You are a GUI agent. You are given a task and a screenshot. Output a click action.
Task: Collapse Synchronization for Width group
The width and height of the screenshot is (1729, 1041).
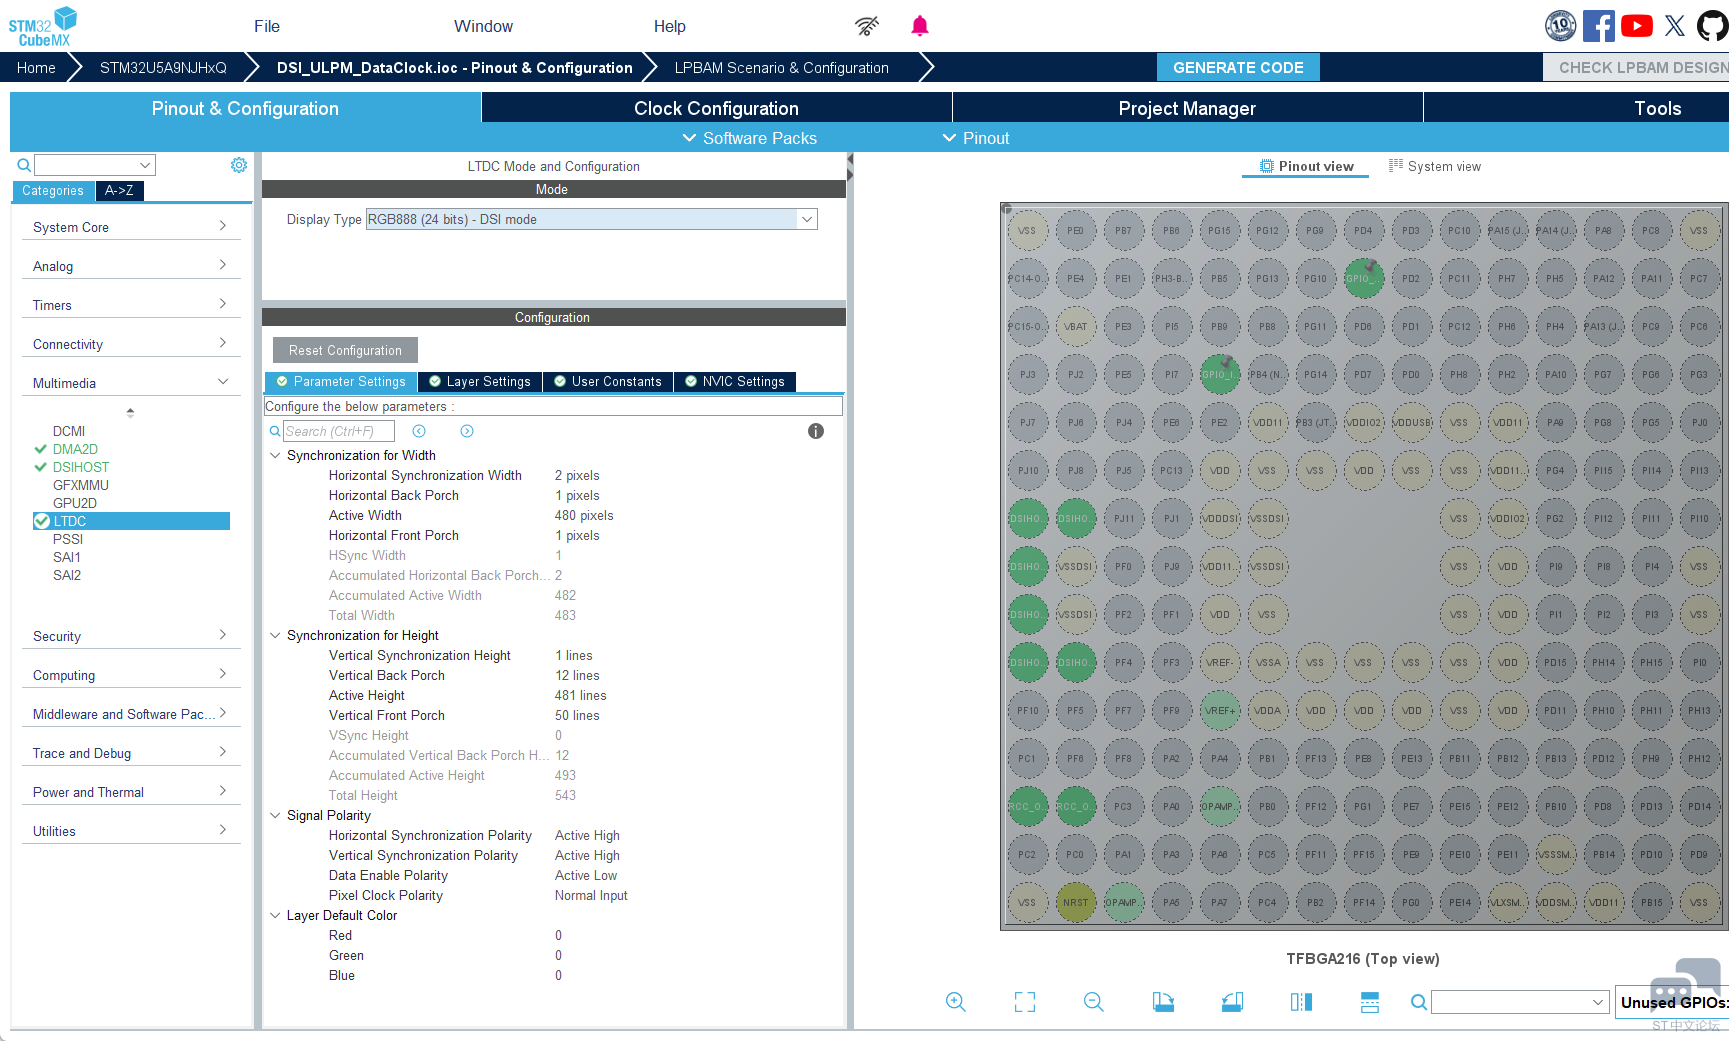point(275,455)
